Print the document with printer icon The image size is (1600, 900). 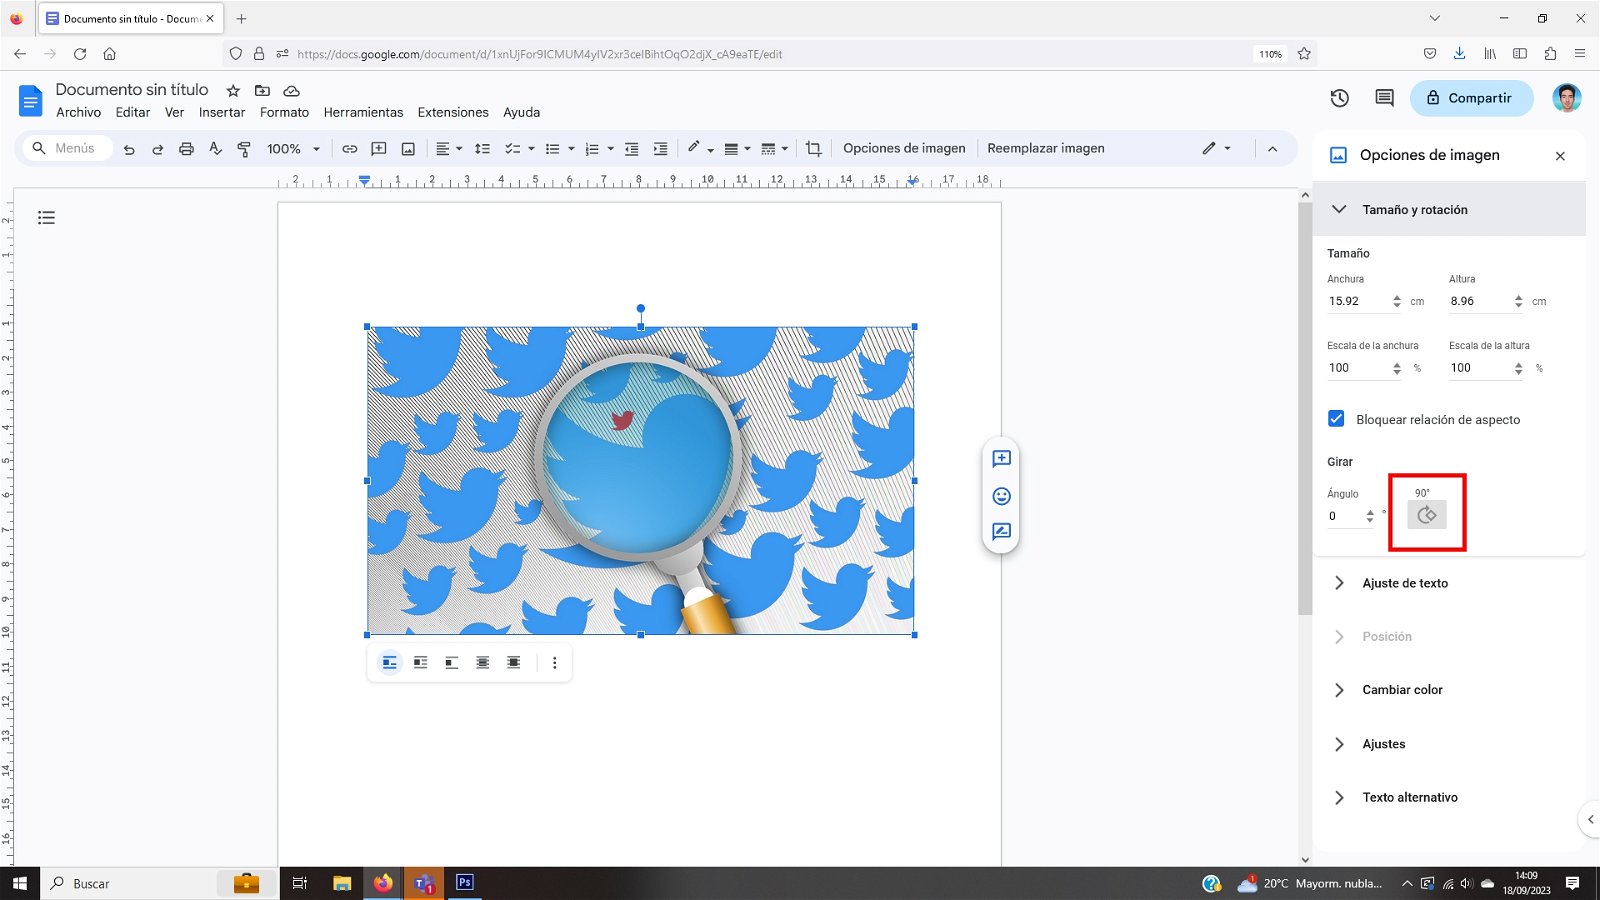click(x=186, y=149)
